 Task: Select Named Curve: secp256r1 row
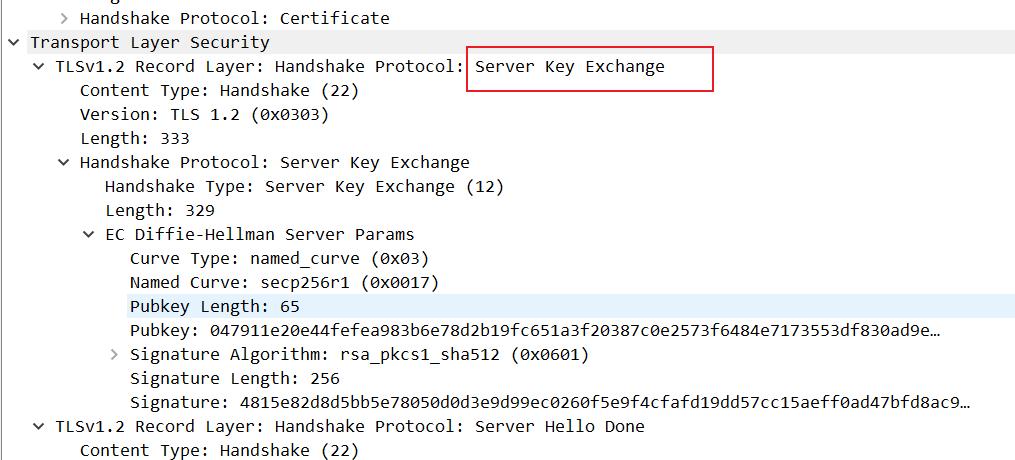[284, 282]
